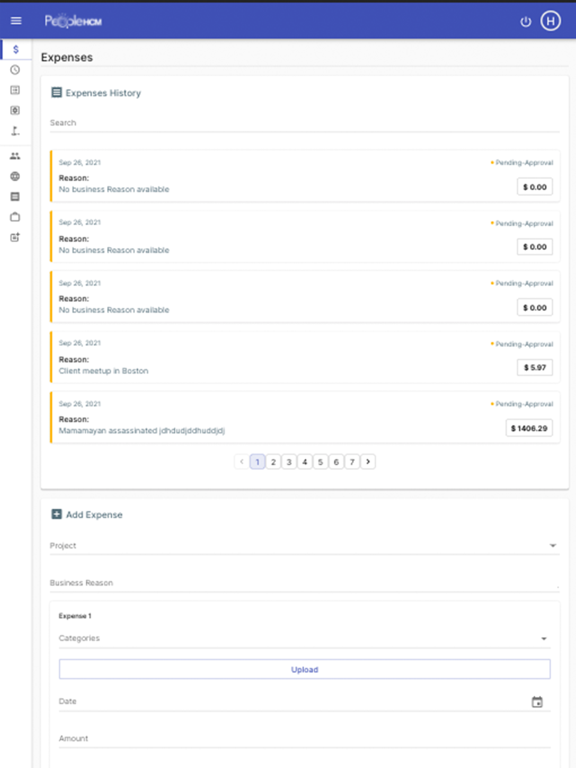Click the Upload button
The width and height of the screenshot is (576, 768).
305,670
